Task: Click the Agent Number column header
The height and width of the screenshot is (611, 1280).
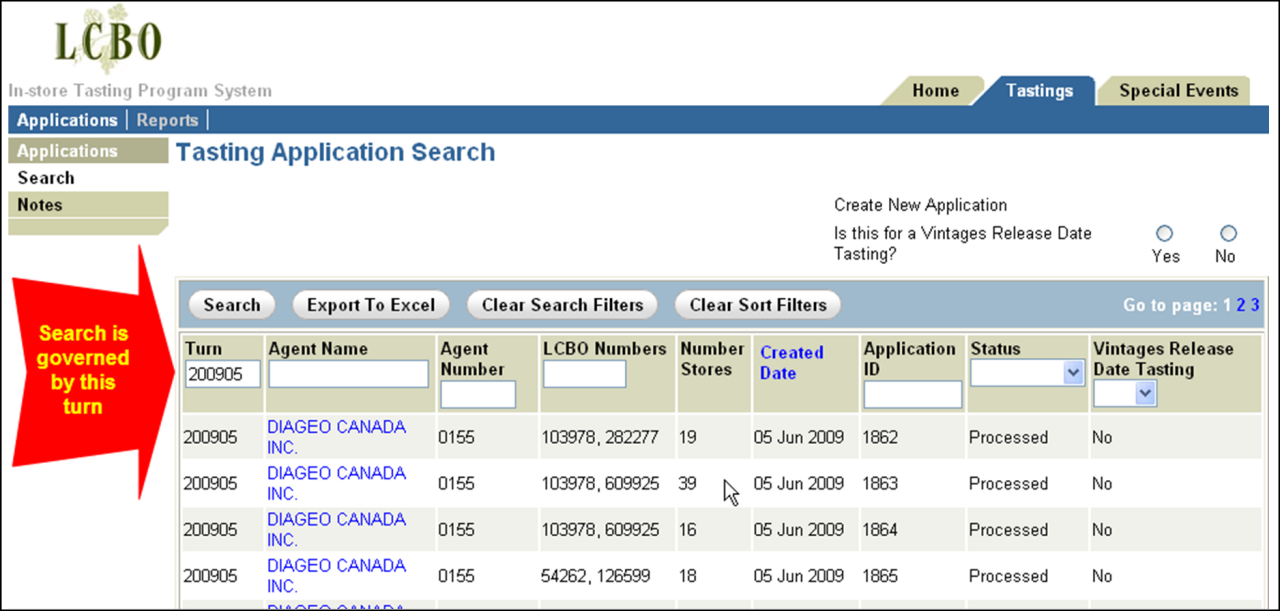Action: tap(472, 359)
